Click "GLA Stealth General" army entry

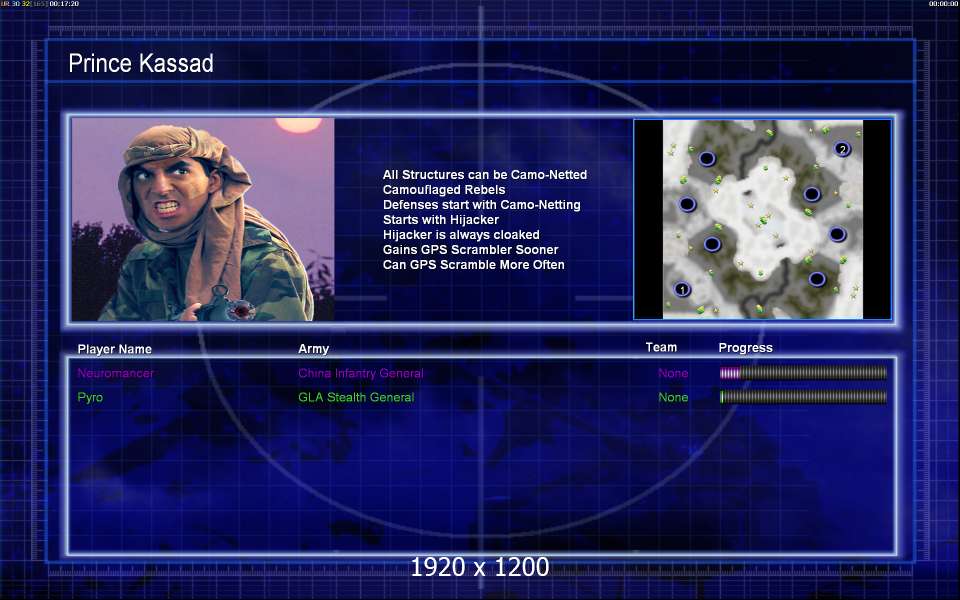point(356,397)
